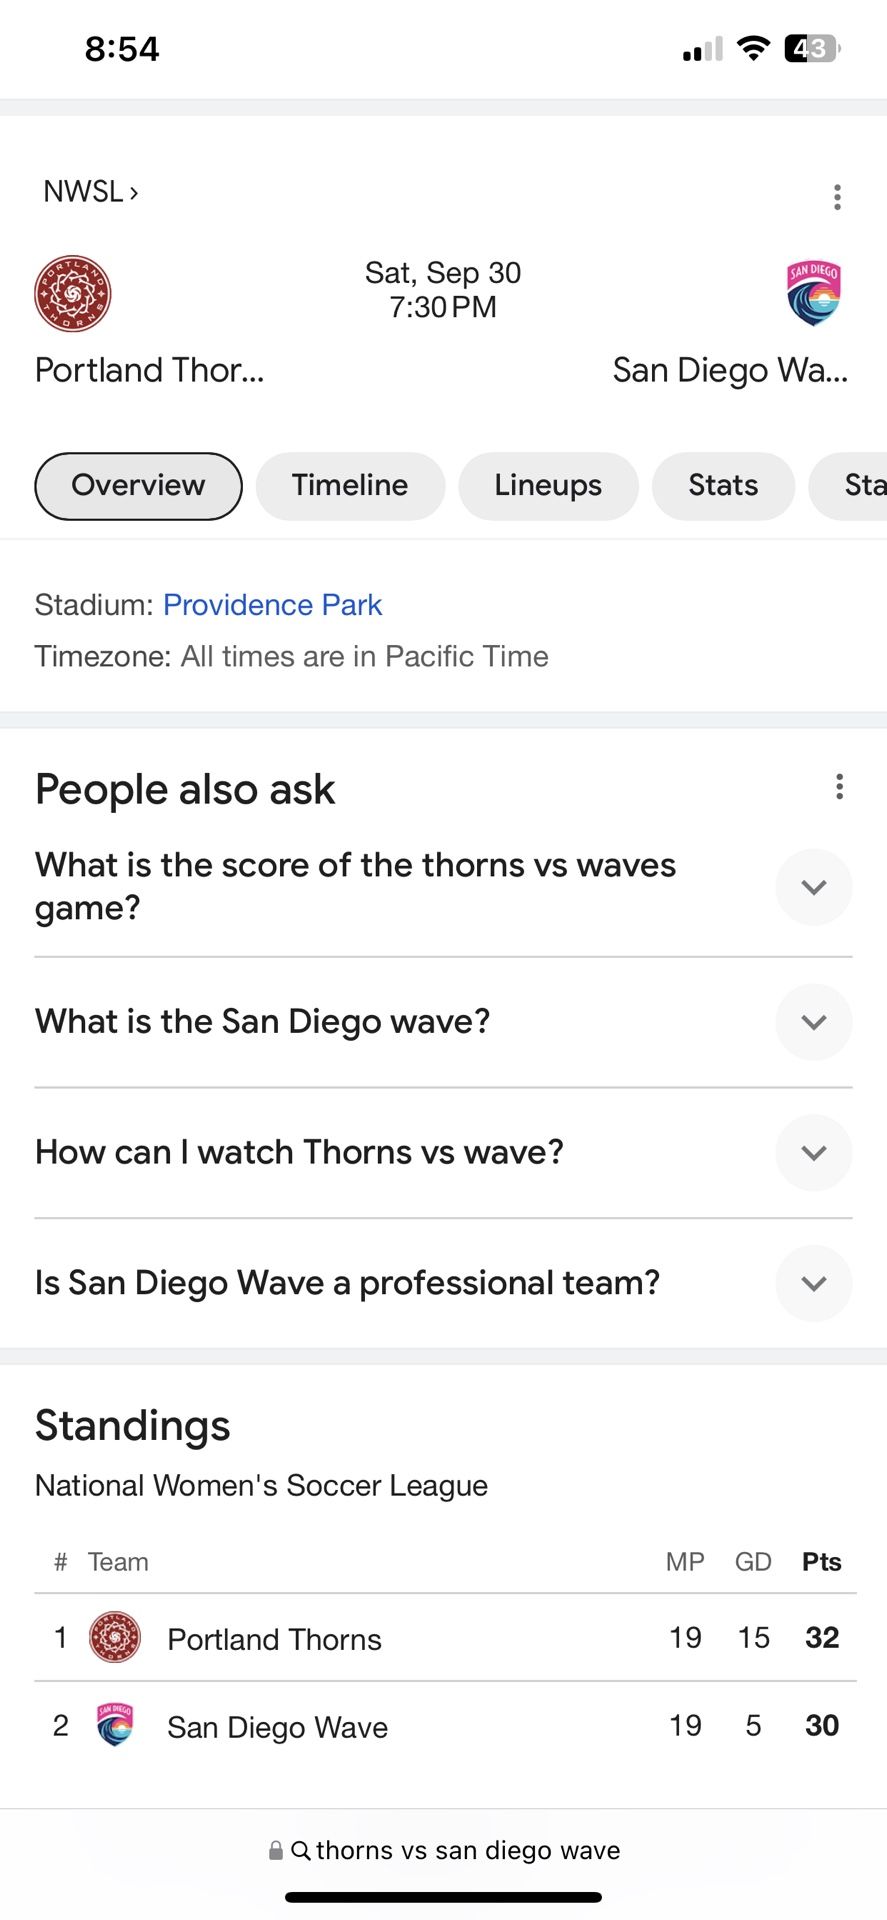Switch to the Timeline tab

[350, 486]
